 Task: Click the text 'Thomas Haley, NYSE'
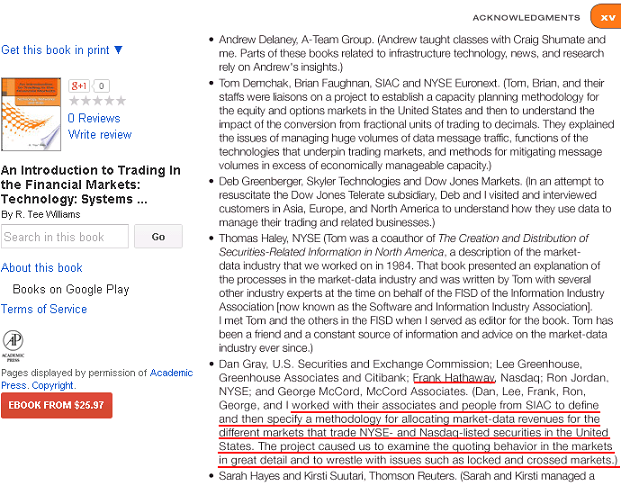[x=270, y=238]
